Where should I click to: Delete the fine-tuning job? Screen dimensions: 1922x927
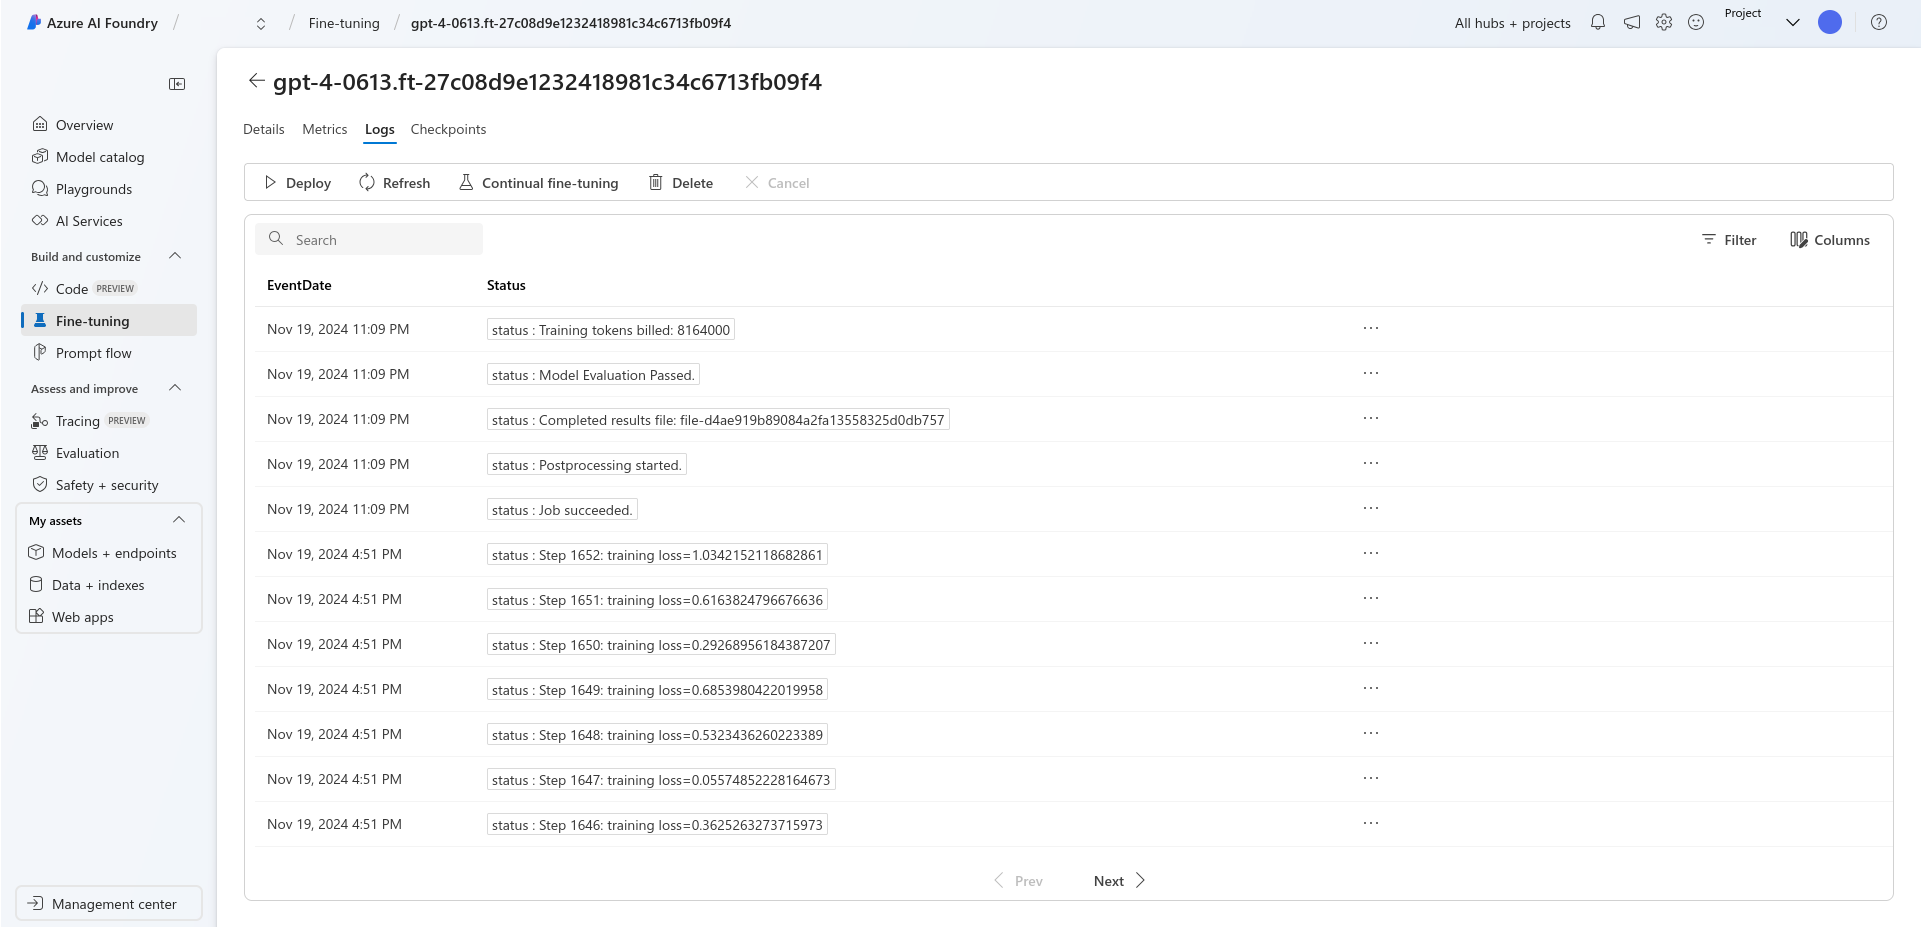(681, 183)
